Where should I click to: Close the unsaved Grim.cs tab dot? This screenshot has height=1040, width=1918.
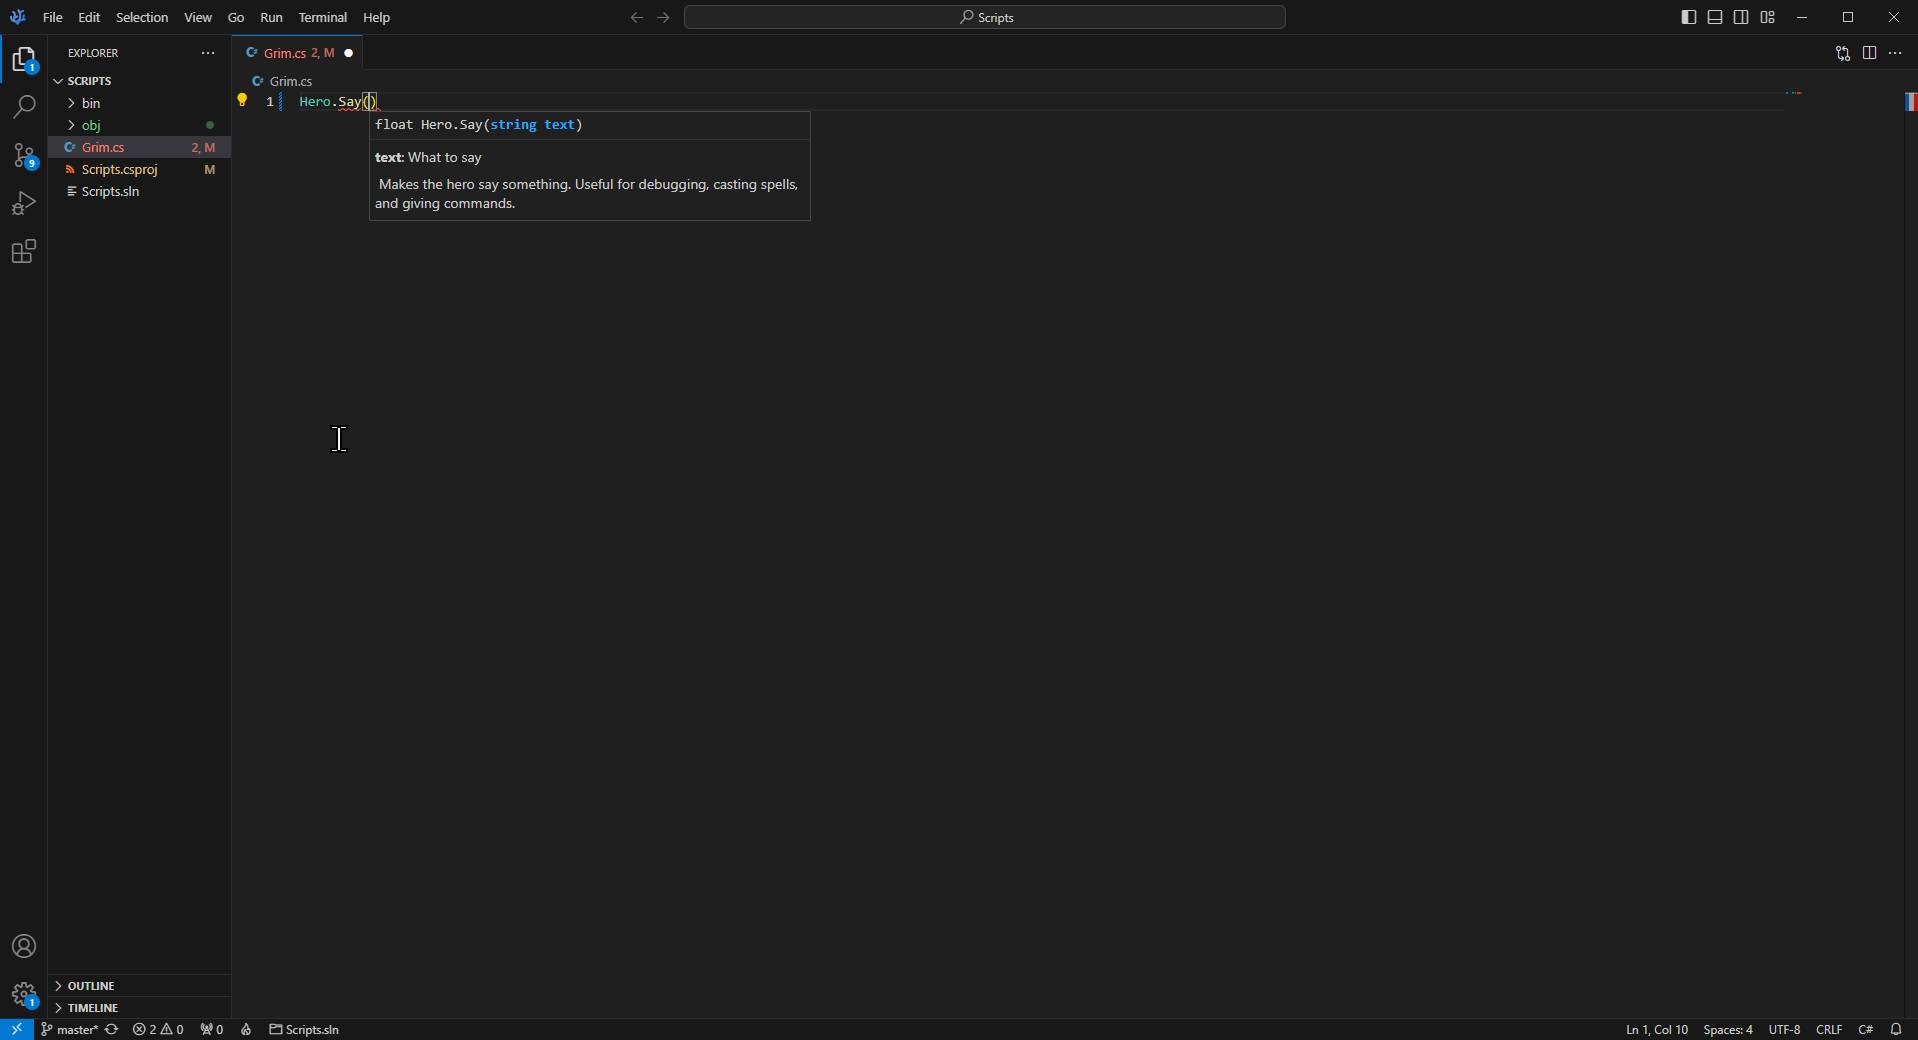pyautogui.click(x=349, y=53)
